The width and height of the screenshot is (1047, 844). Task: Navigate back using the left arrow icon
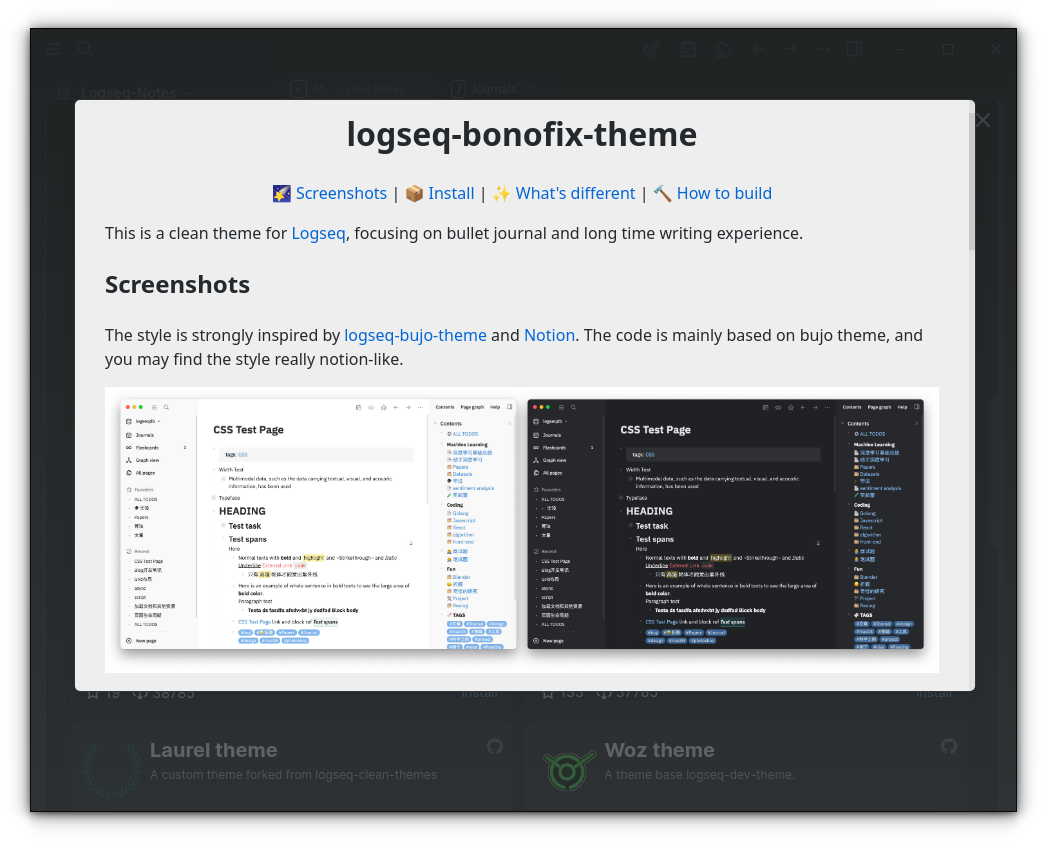[756, 48]
